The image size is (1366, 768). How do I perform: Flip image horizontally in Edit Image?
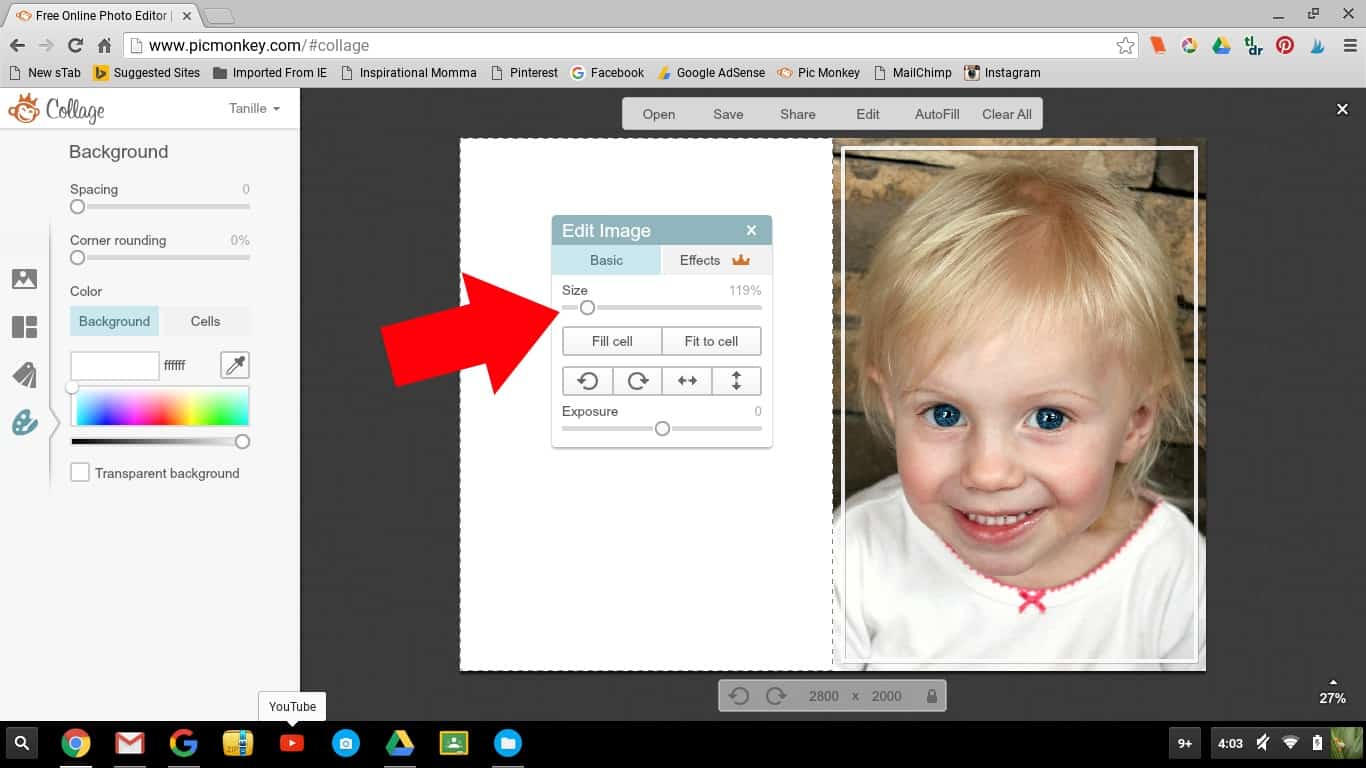(x=687, y=381)
